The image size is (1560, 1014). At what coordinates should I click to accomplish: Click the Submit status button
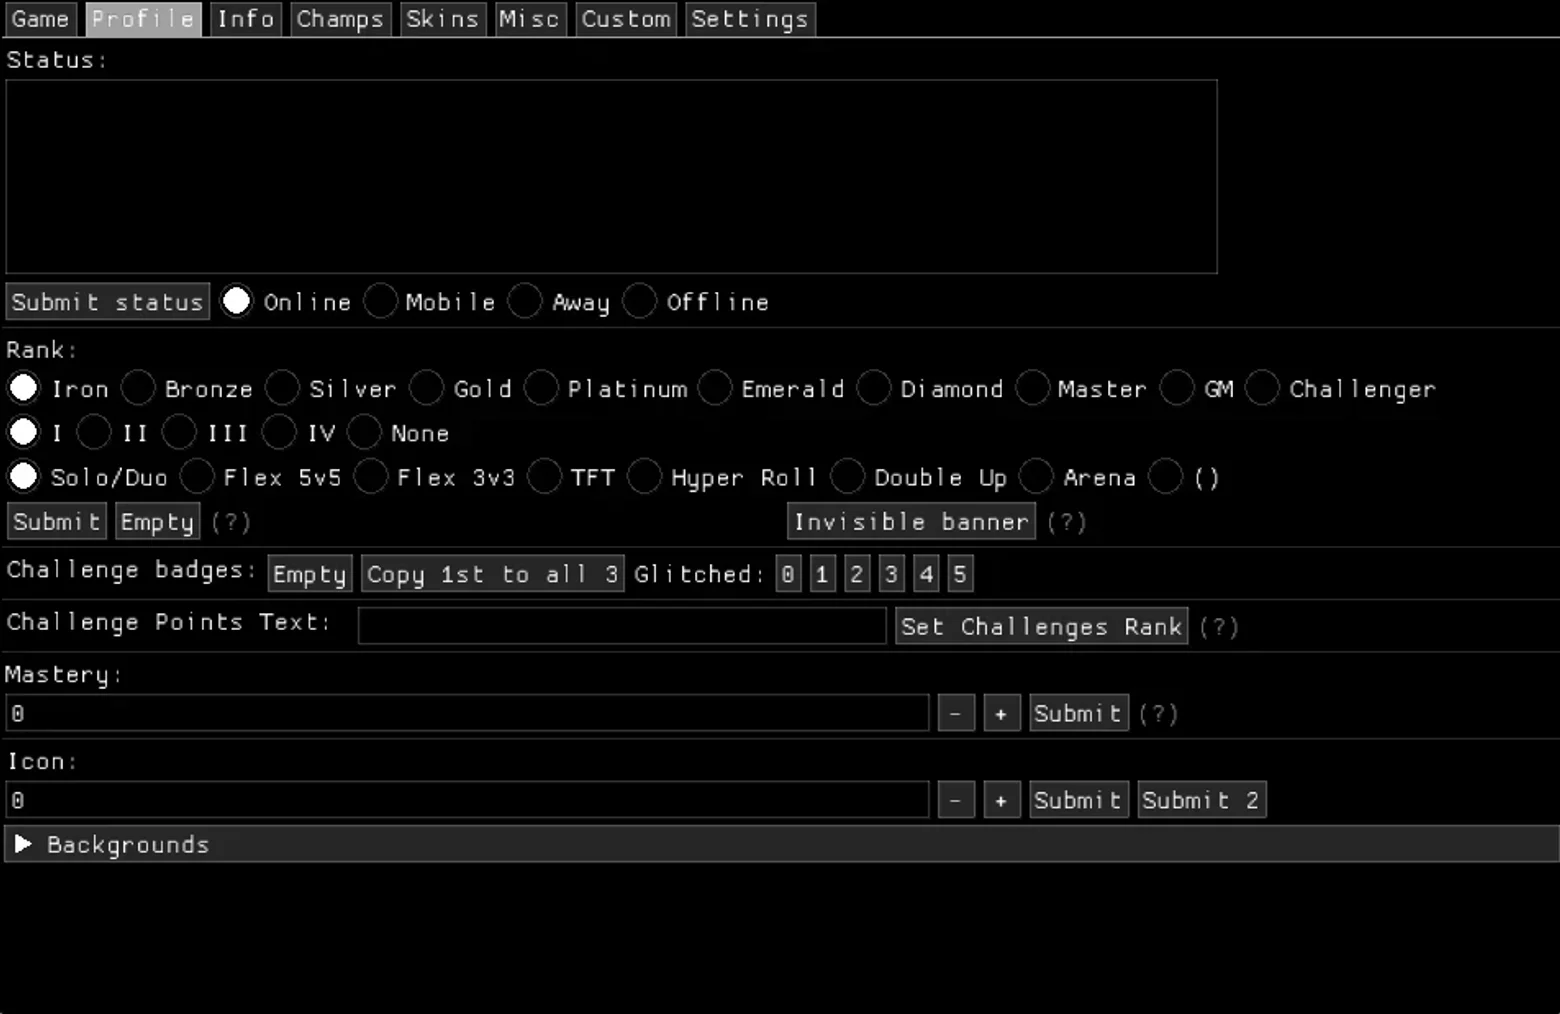click(108, 302)
